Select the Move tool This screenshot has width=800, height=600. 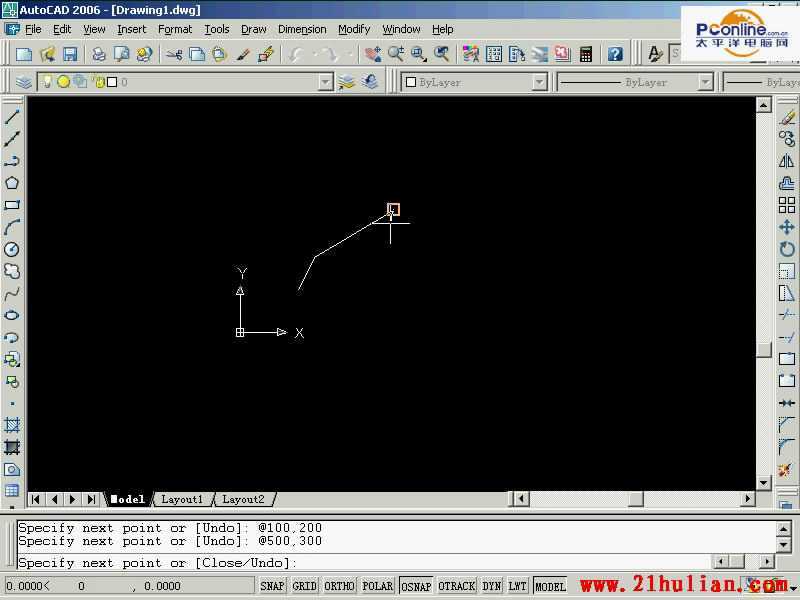coord(787,227)
